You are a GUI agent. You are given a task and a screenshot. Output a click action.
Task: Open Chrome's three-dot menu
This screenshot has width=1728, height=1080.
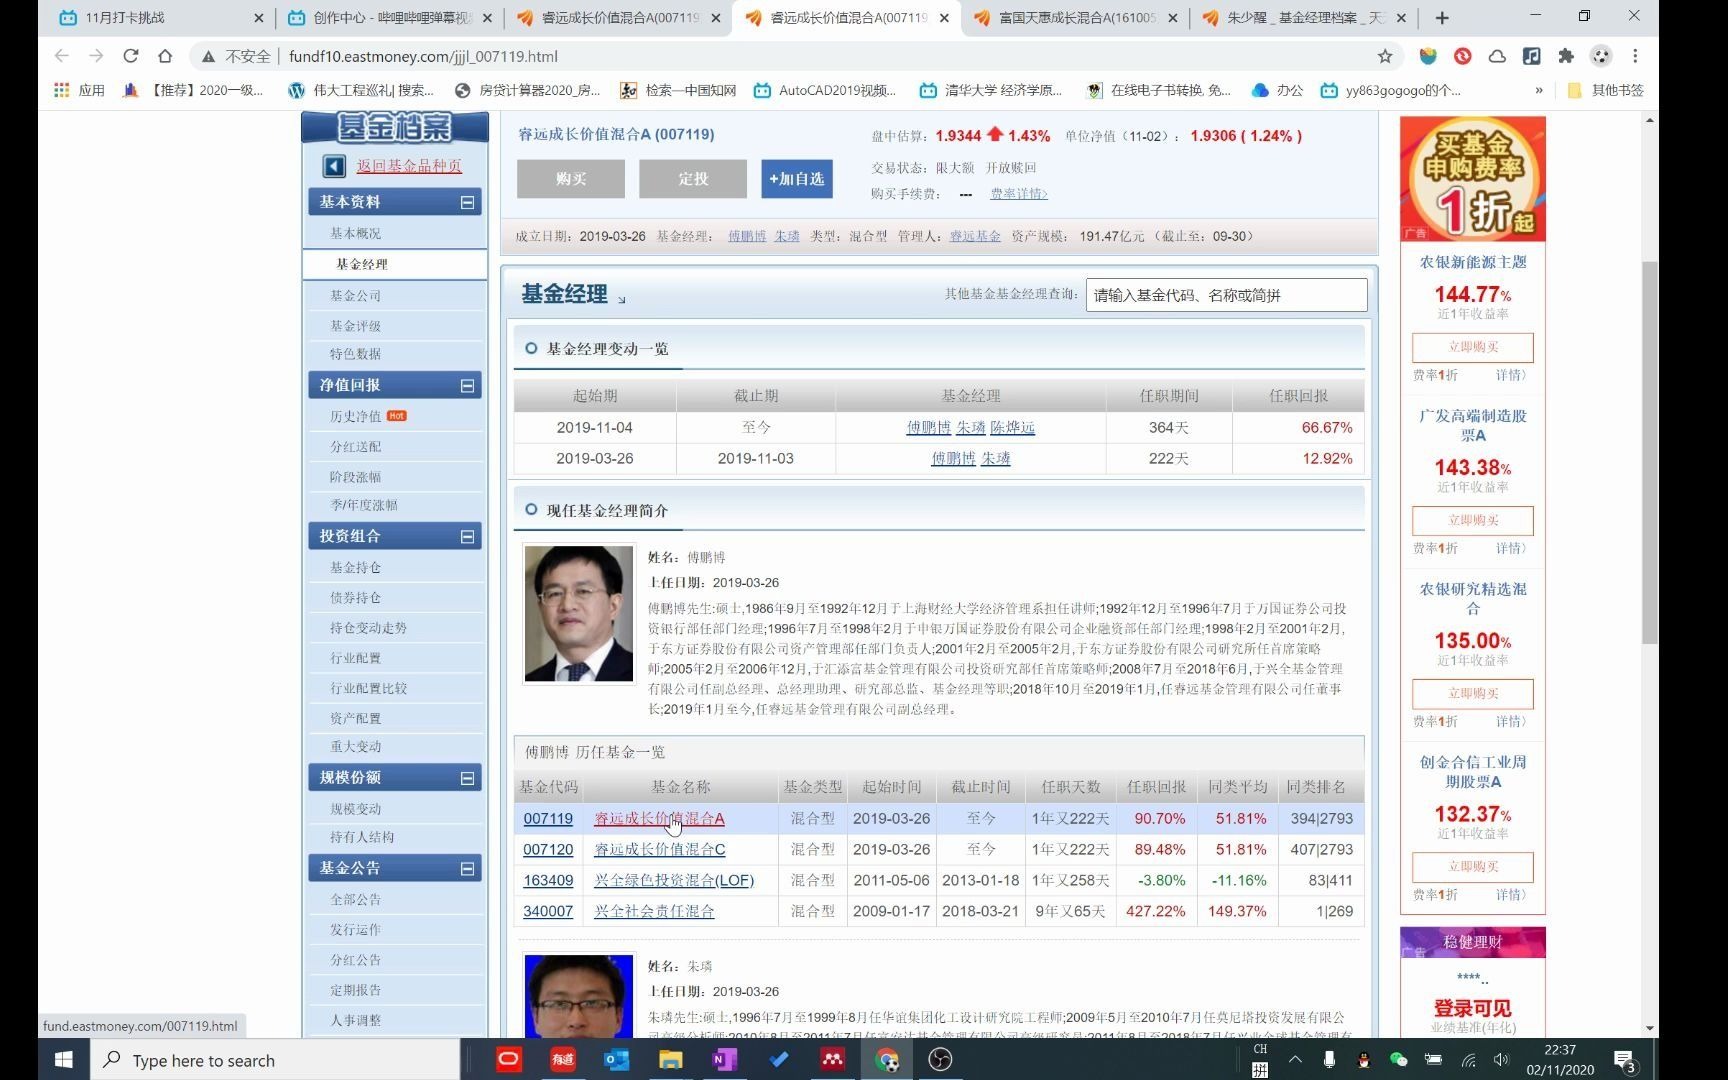(1635, 56)
